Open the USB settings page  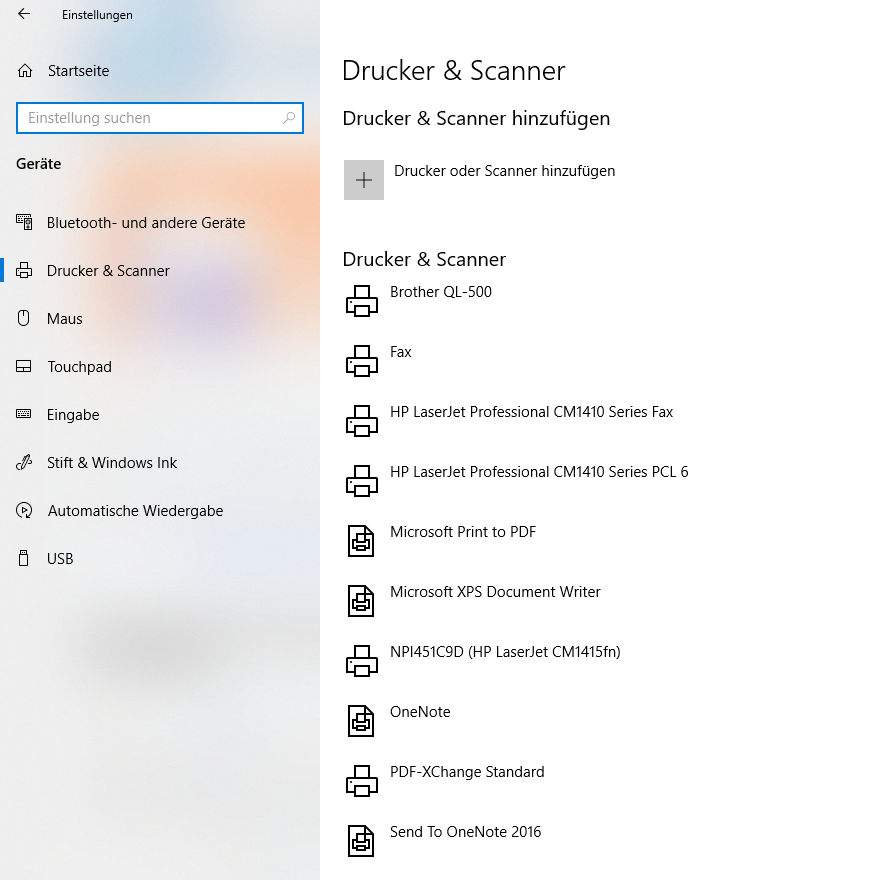click(60, 559)
